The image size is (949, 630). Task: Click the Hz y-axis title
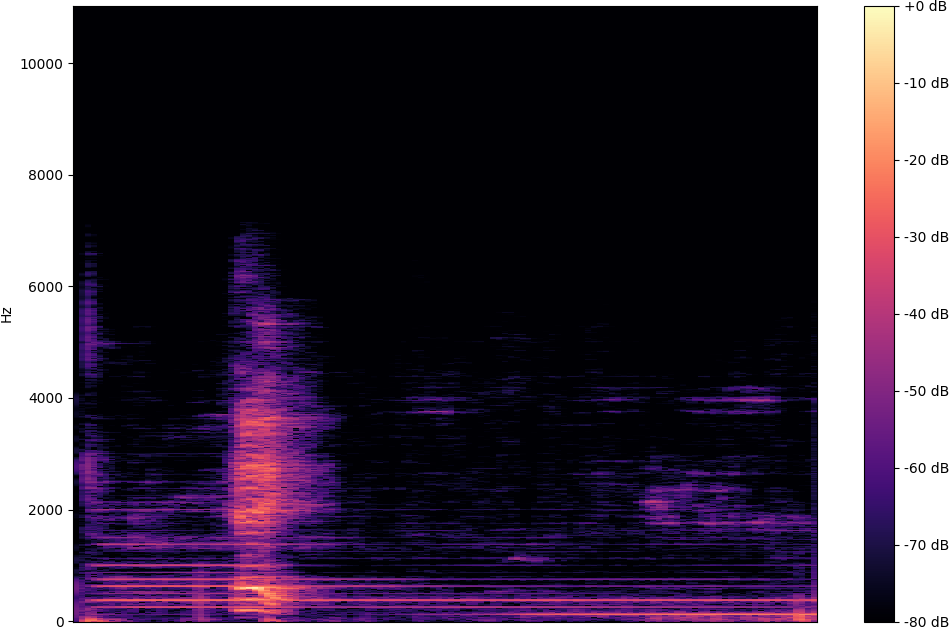click(7, 315)
